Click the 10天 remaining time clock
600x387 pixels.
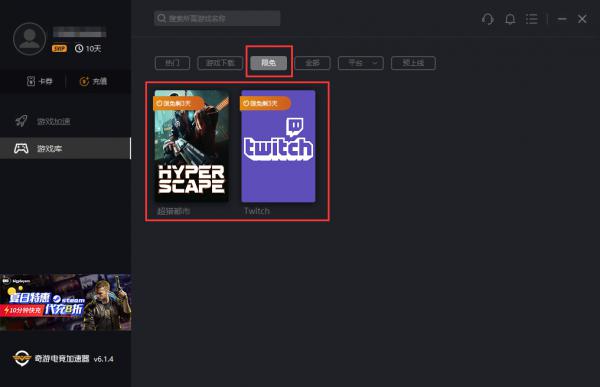coord(88,49)
